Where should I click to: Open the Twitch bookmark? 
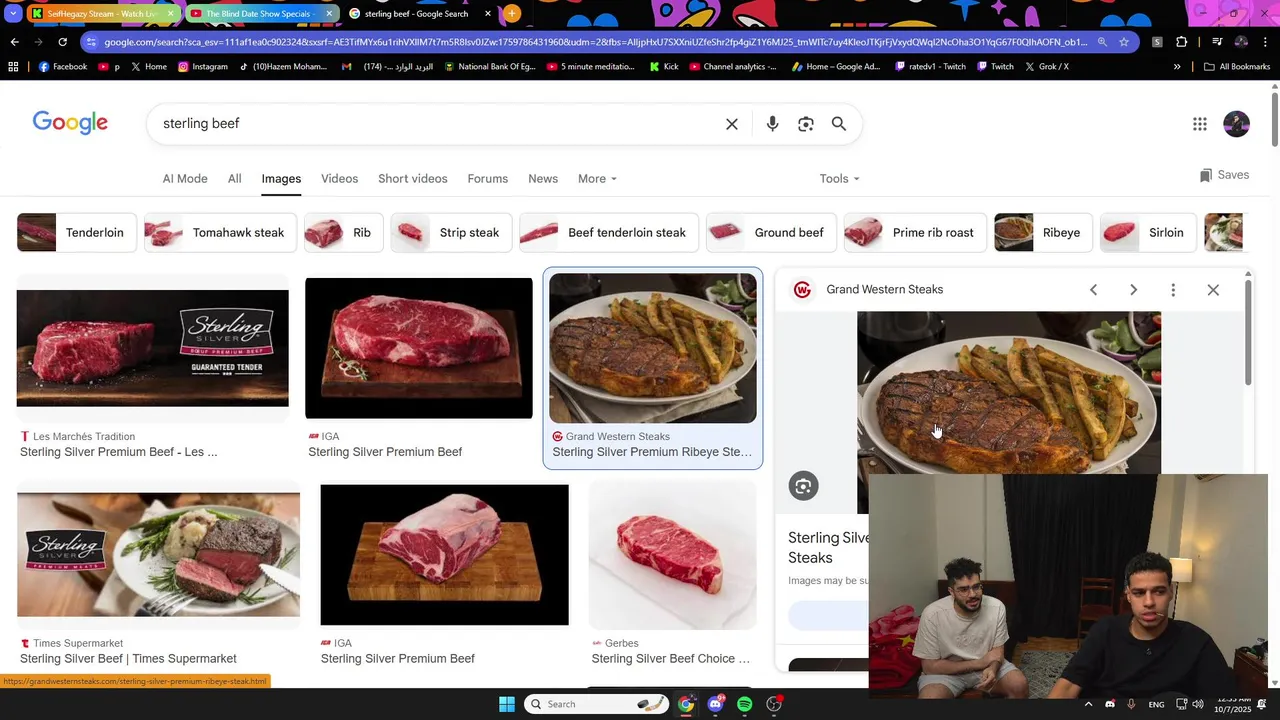tap(995, 67)
